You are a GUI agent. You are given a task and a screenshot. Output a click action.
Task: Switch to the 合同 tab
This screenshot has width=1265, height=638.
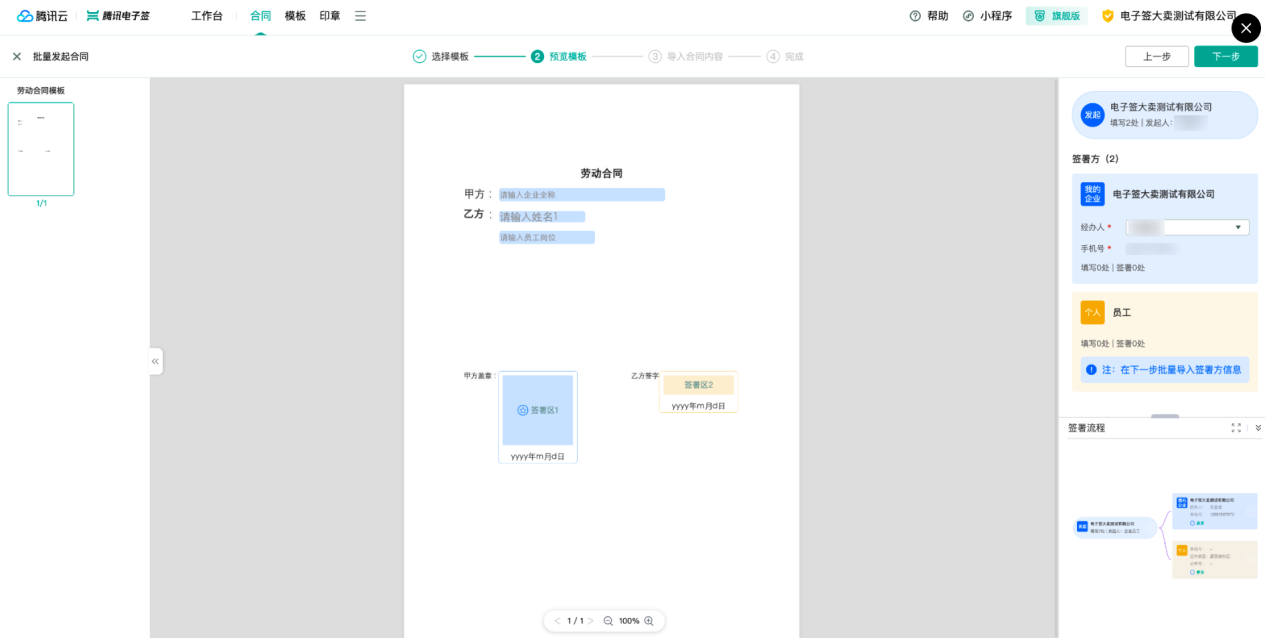tap(260, 16)
